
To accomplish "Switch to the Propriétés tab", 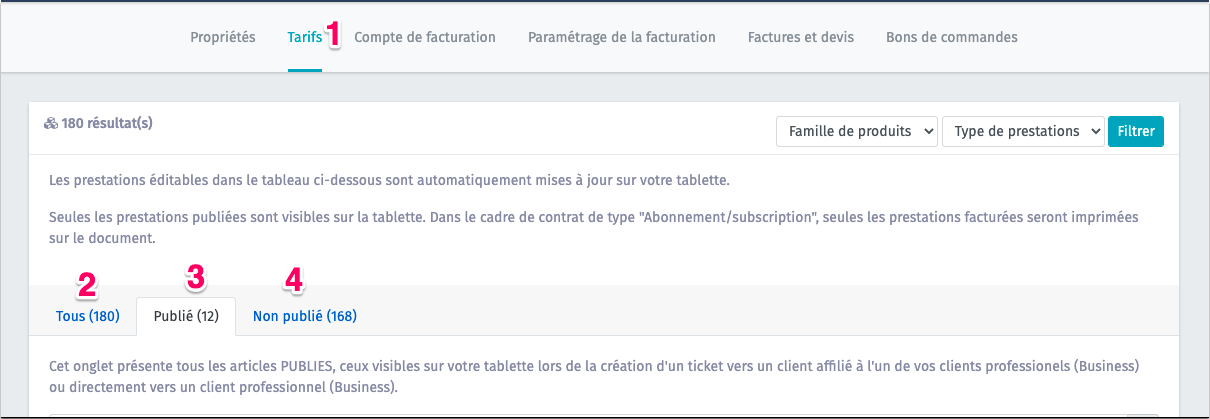I will tap(223, 37).
